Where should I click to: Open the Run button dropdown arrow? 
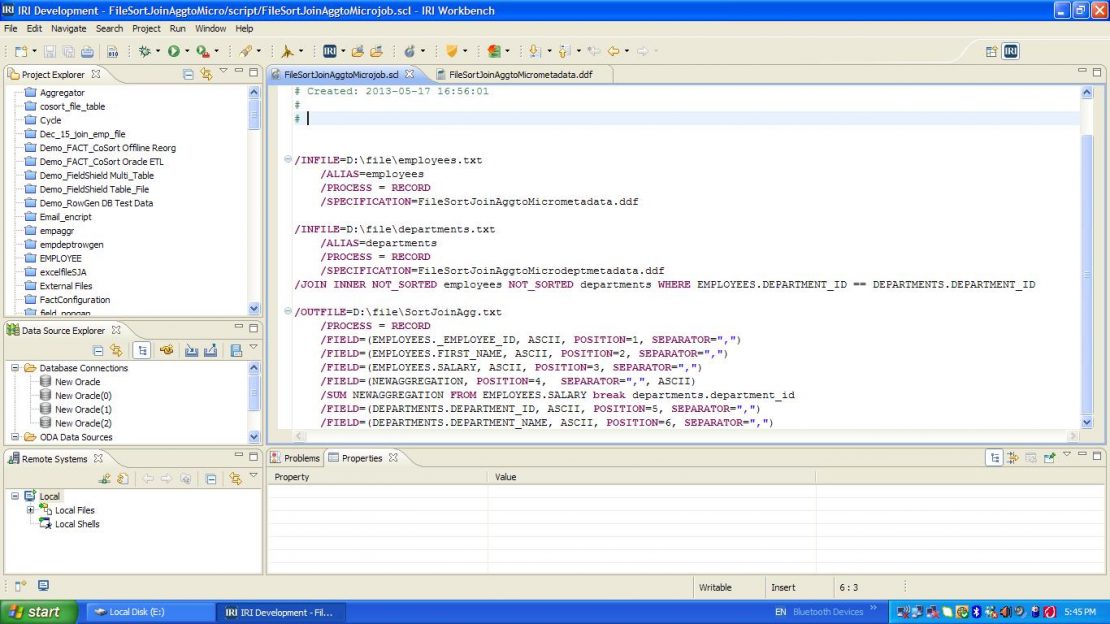(187, 51)
